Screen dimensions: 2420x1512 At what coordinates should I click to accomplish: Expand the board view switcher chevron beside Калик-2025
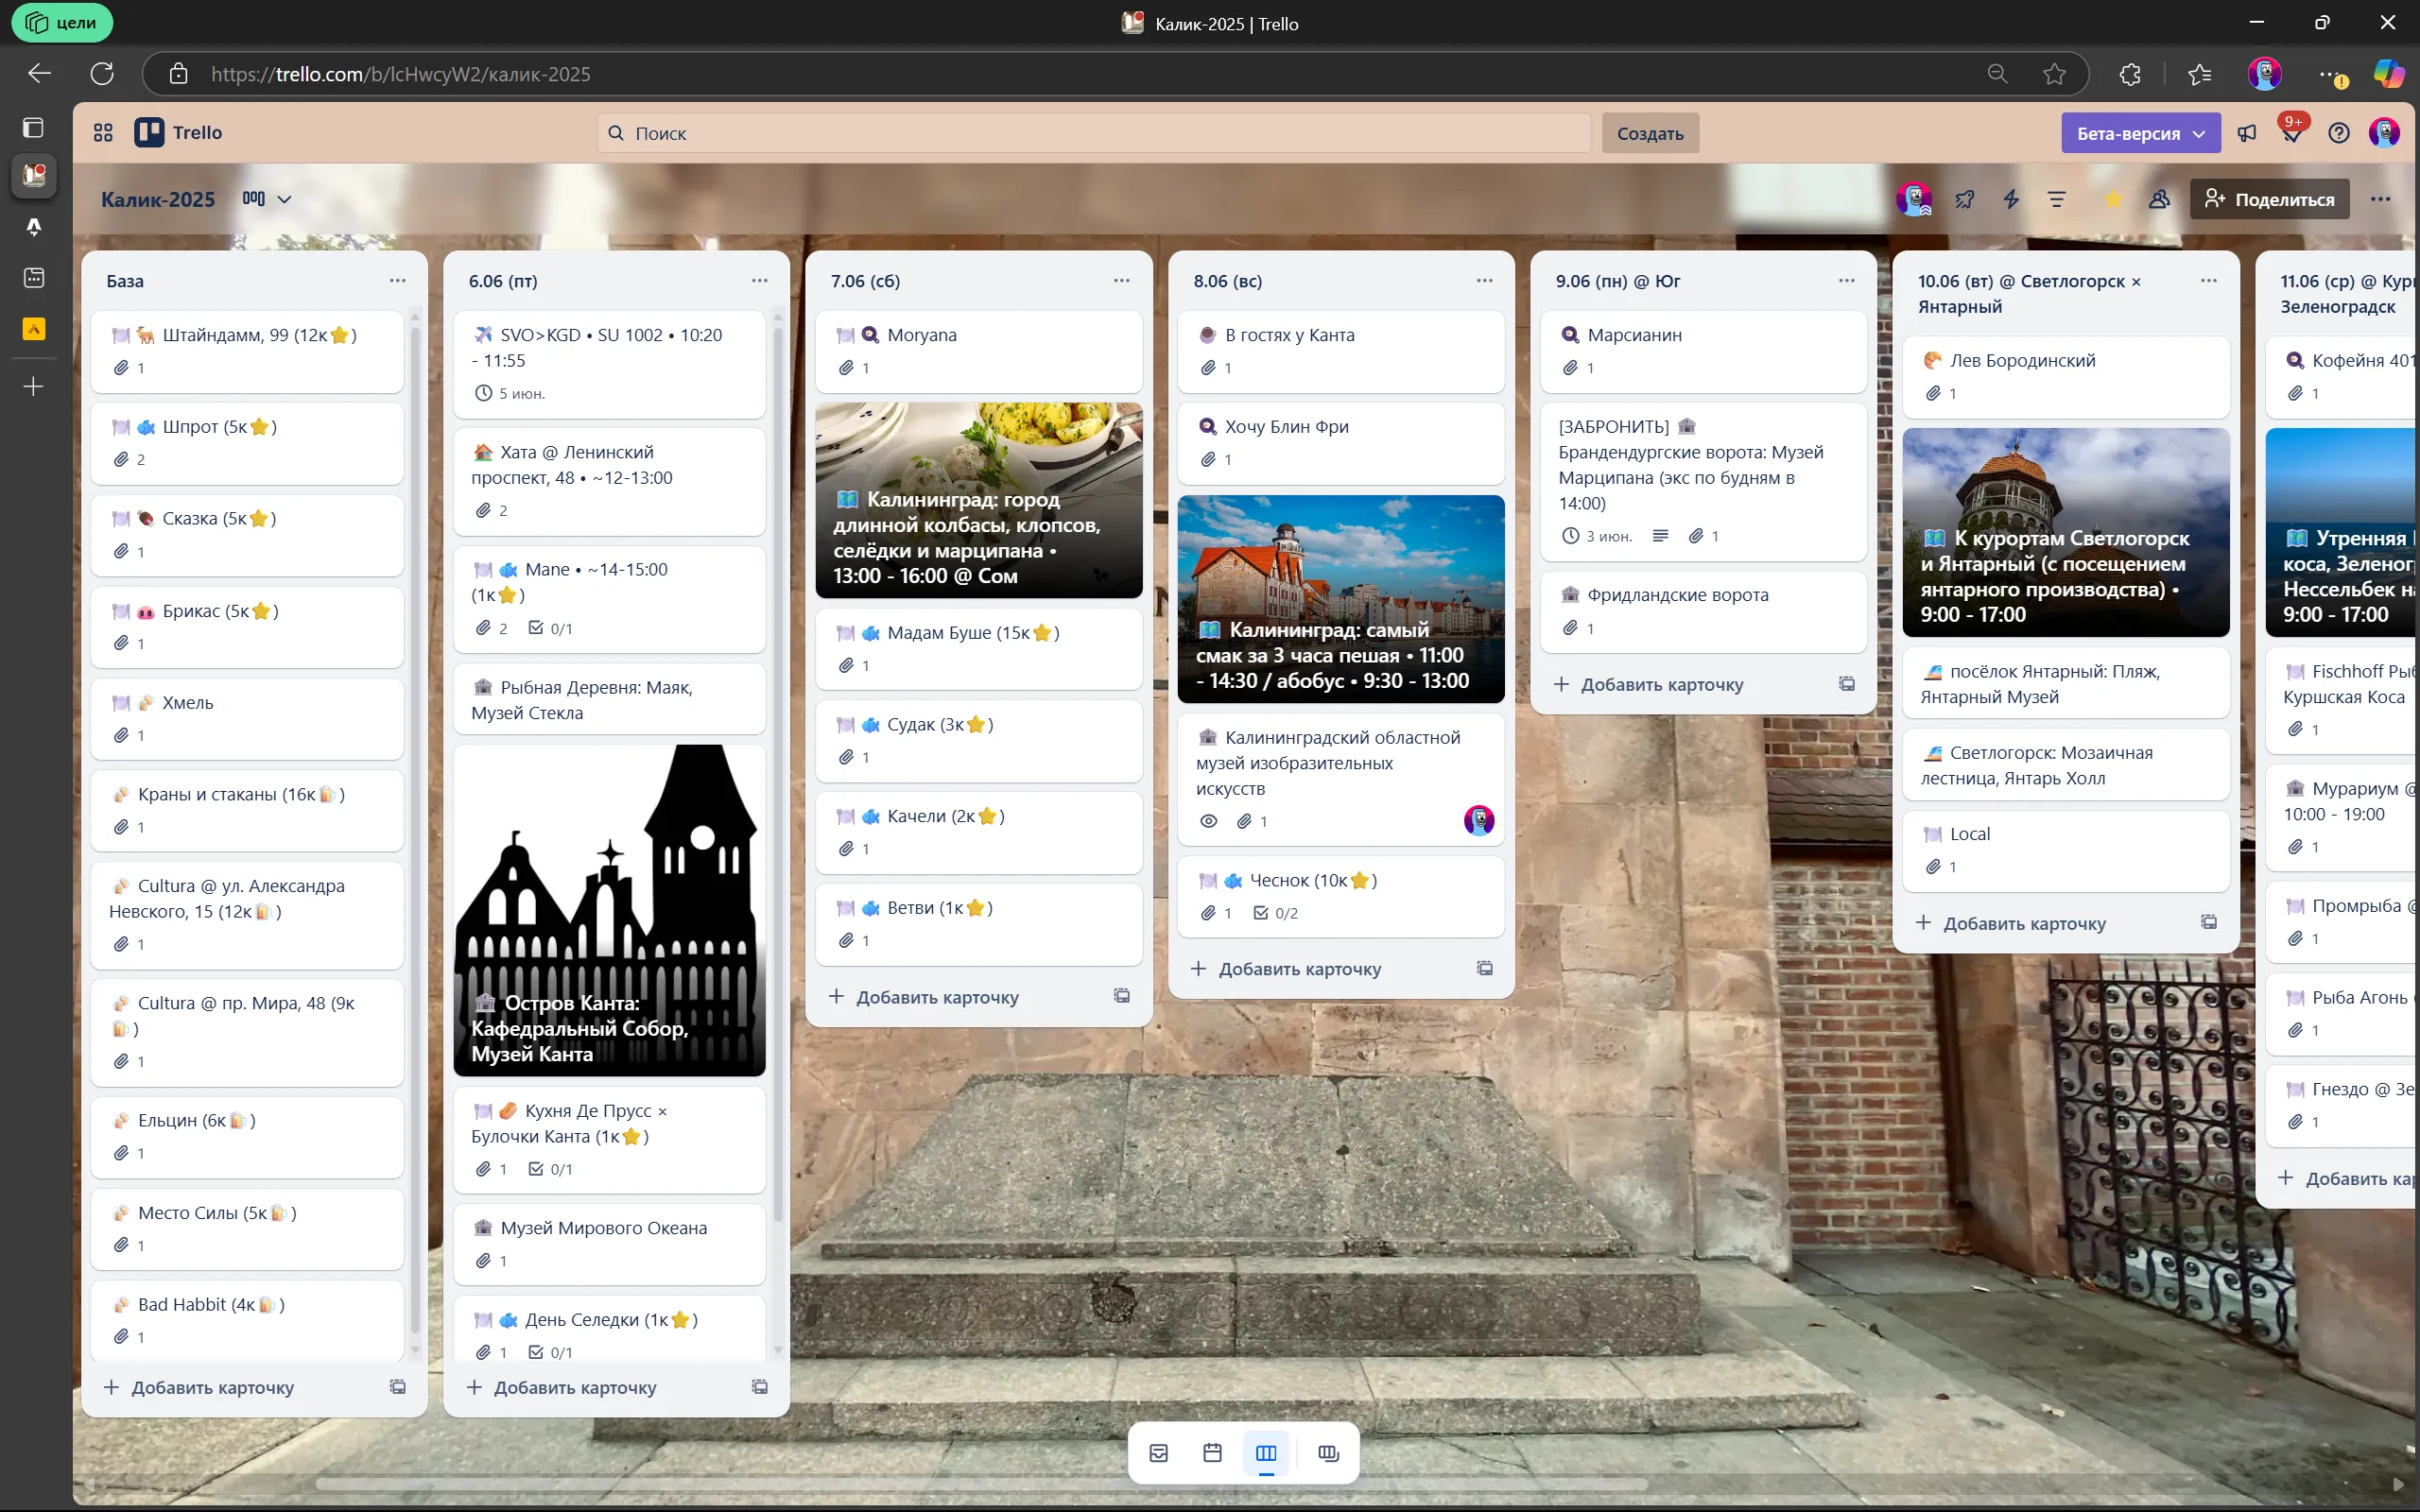click(284, 199)
